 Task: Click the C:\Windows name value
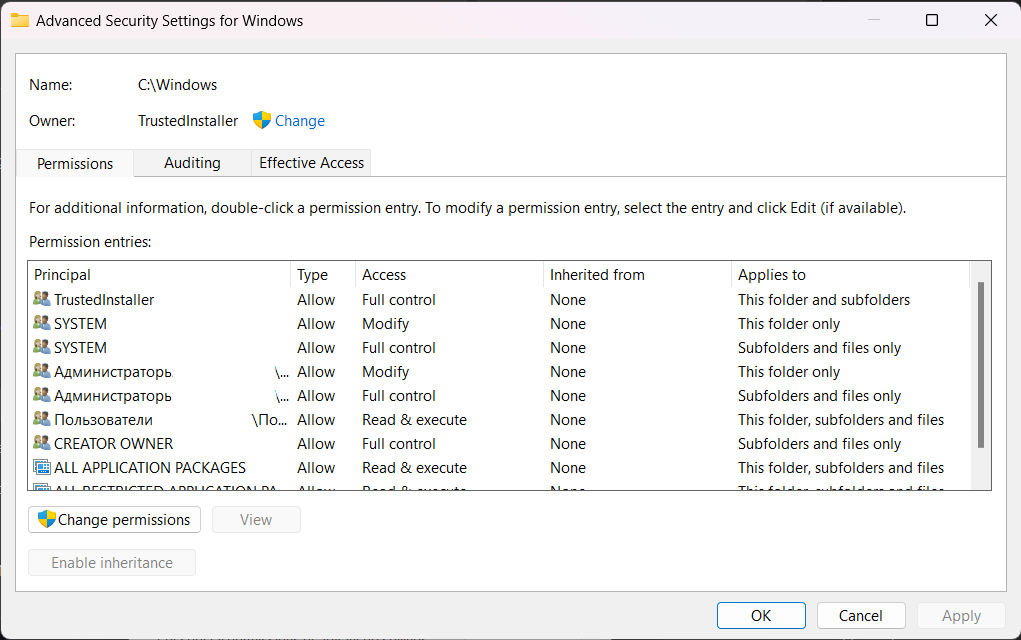pos(177,85)
